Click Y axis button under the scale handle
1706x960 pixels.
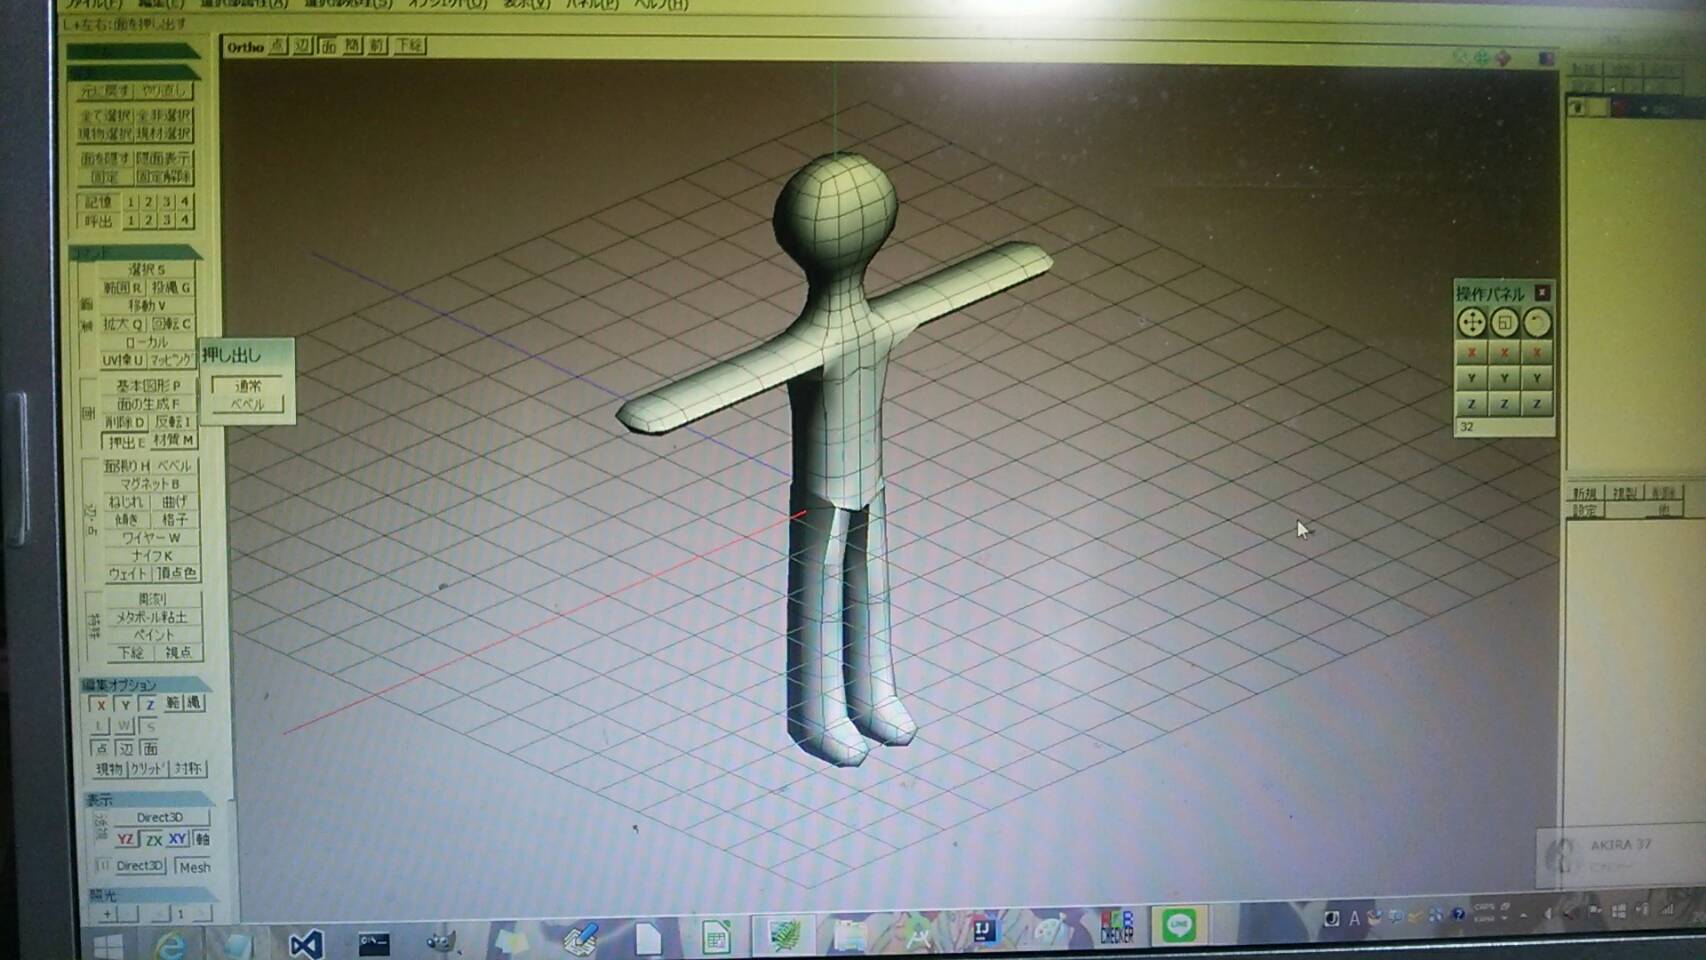(x=1504, y=378)
